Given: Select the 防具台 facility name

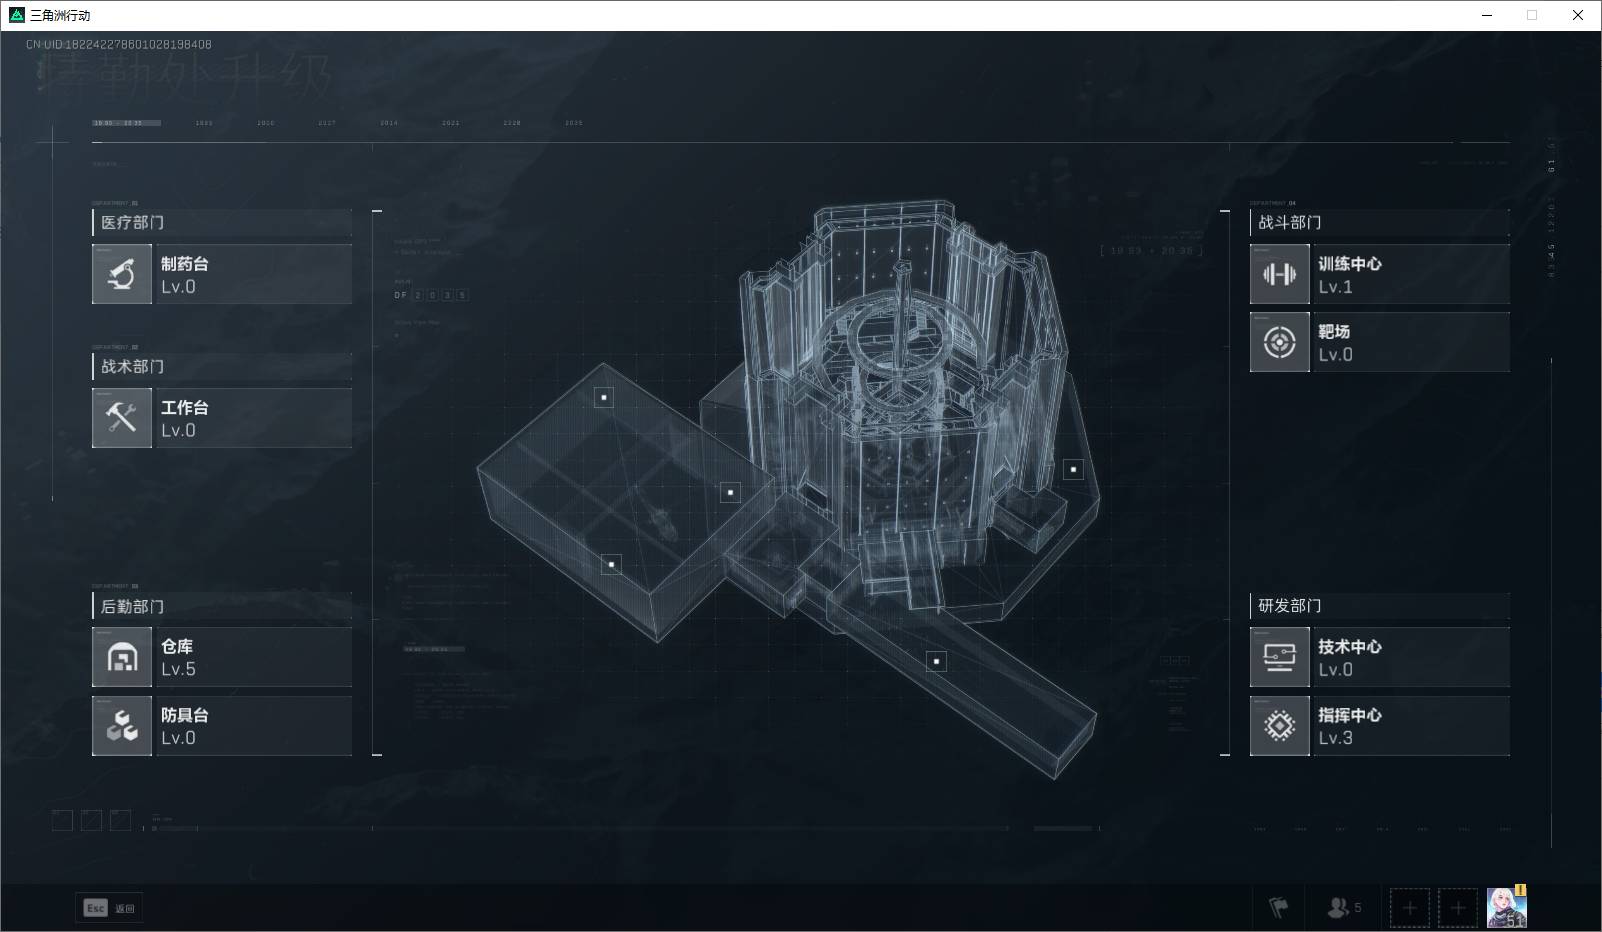Looking at the screenshot, I should click(x=185, y=715).
